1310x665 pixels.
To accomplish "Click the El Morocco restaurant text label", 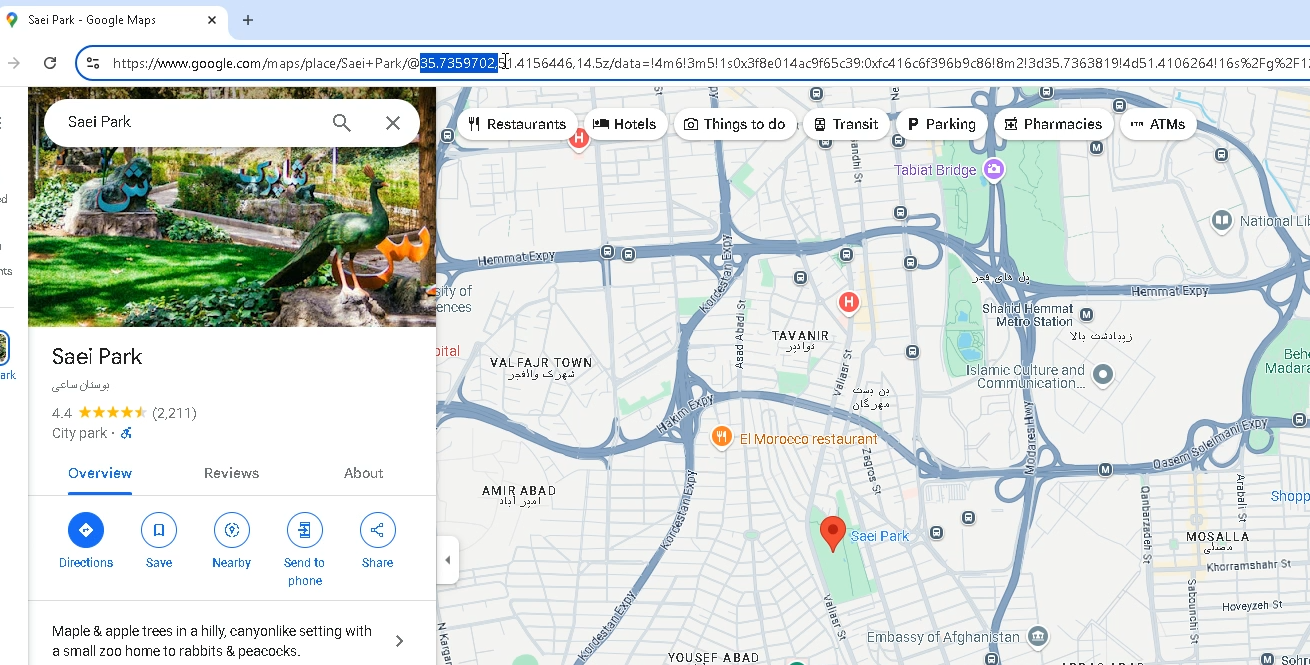I will [x=809, y=439].
